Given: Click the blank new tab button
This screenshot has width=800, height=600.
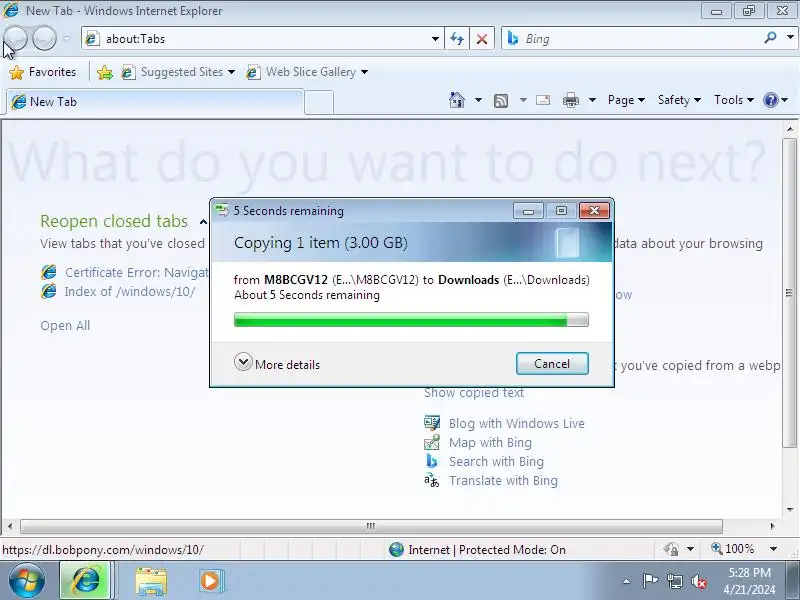Looking at the screenshot, I should tap(319, 103).
